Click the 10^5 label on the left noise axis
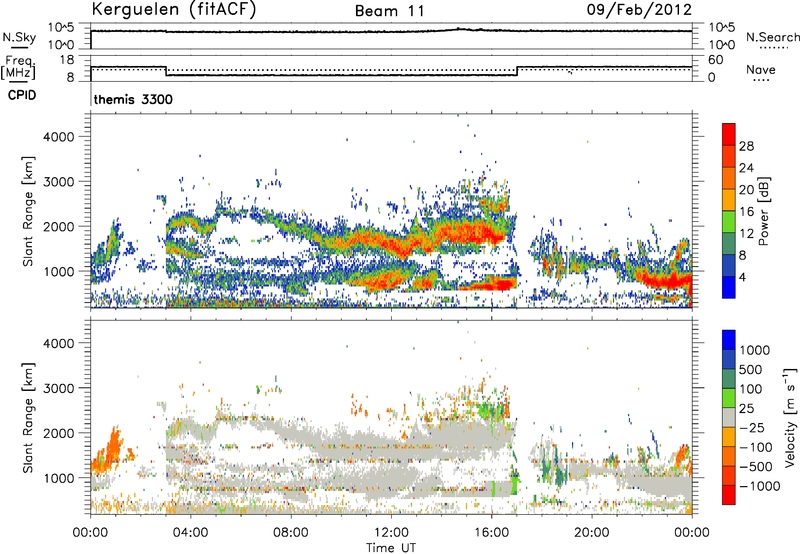This screenshot has width=800, height=554. 61,27
